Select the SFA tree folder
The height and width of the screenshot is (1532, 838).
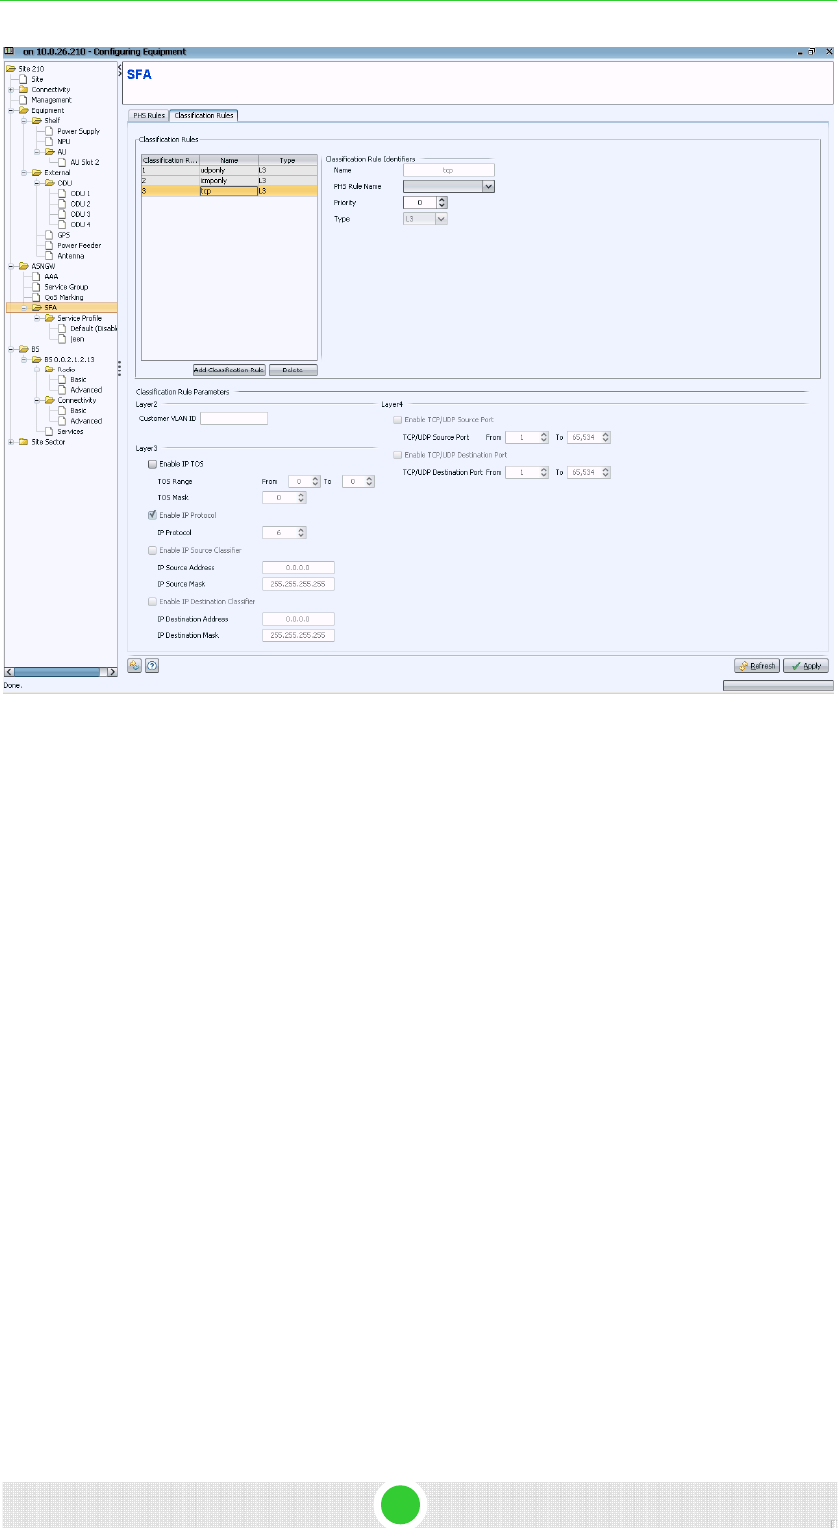click(50, 308)
